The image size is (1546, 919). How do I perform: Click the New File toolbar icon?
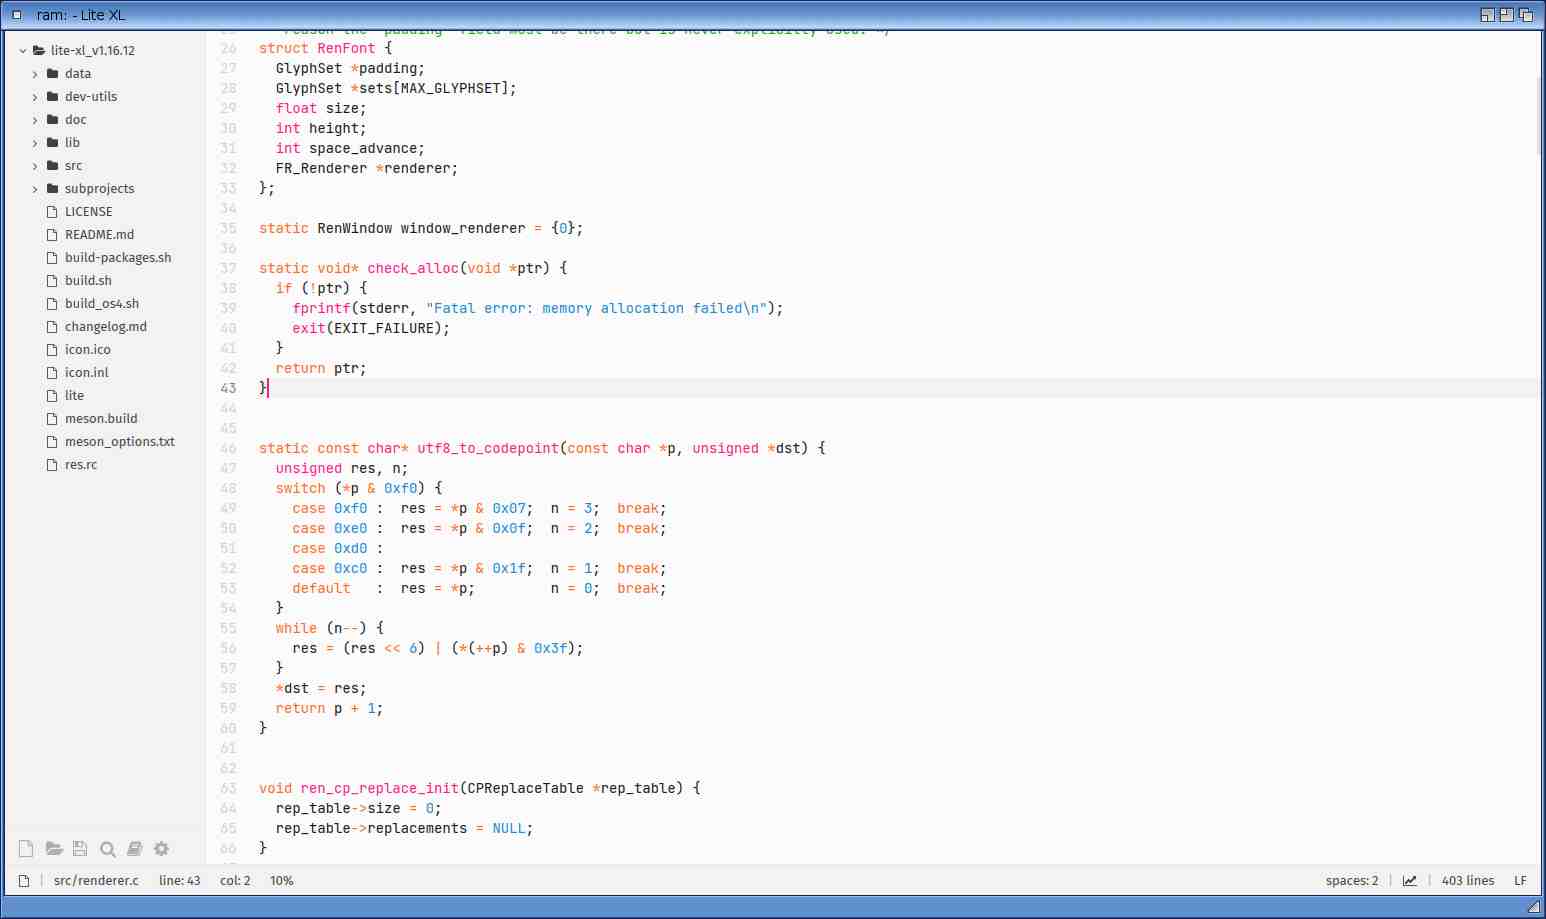26,849
